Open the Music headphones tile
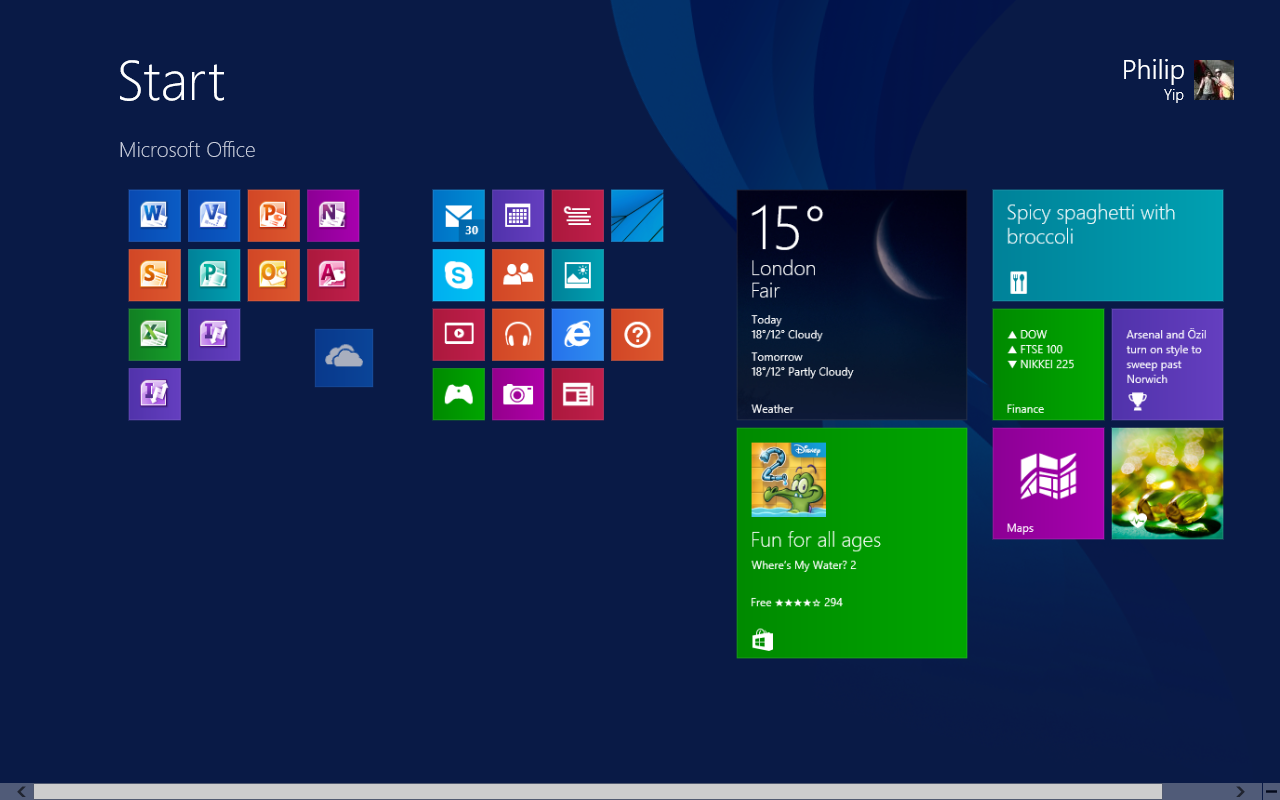The image size is (1280, 800). [518, 335]
